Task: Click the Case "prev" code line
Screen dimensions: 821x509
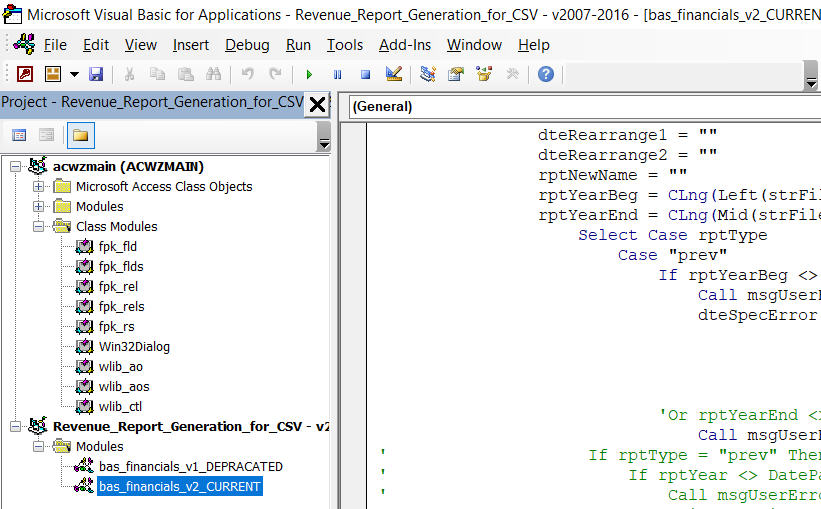Action: click(672, 255)
